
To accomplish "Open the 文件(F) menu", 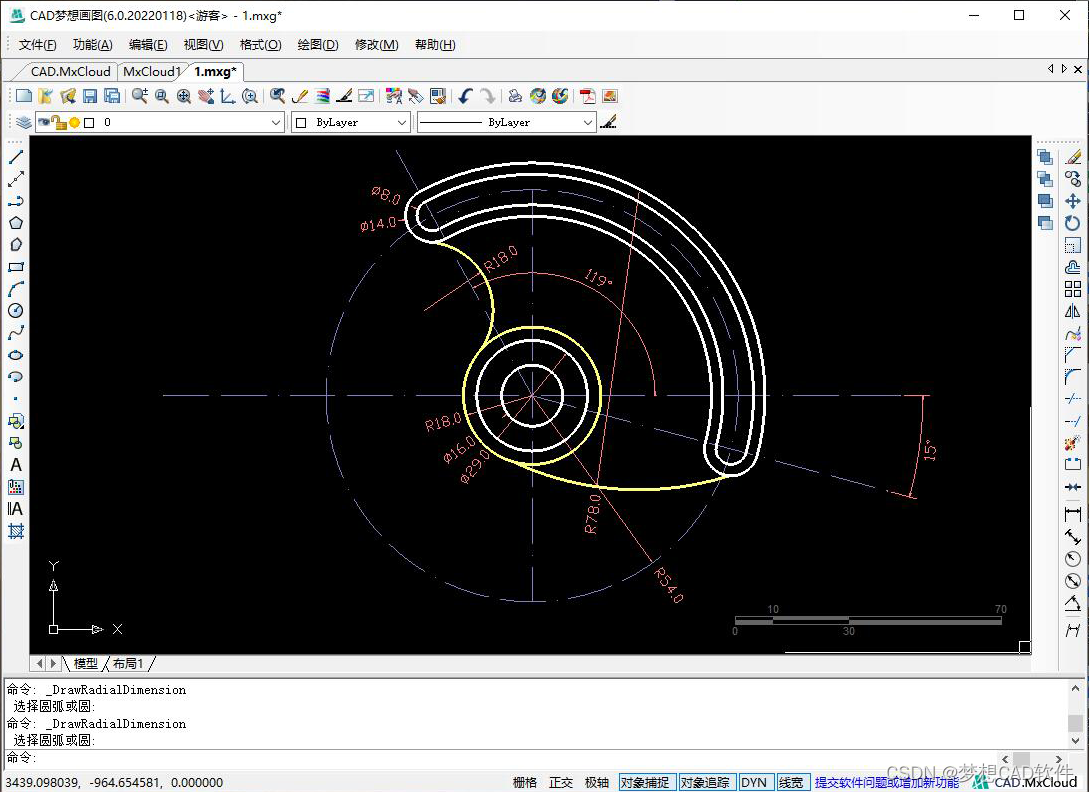I will pyautogui.click(x=38, y=44).
